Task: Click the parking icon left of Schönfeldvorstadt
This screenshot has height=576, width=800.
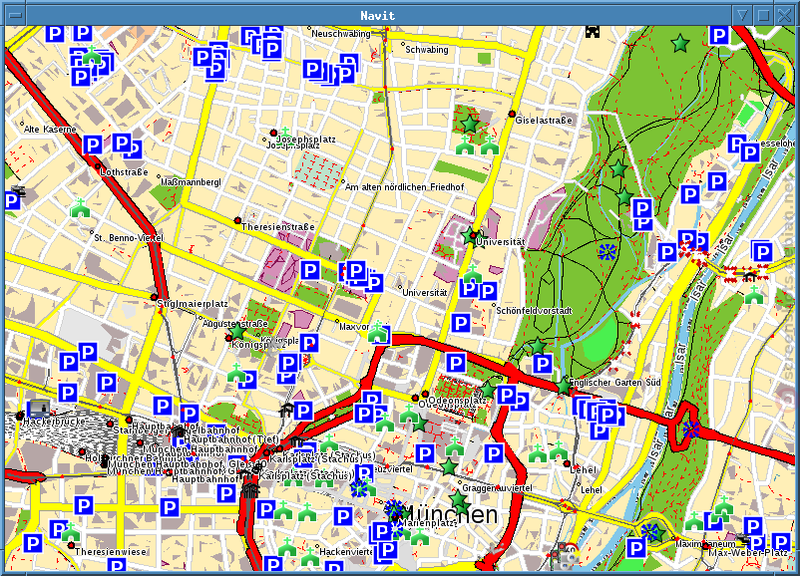Action: click(x=461, y=323)
